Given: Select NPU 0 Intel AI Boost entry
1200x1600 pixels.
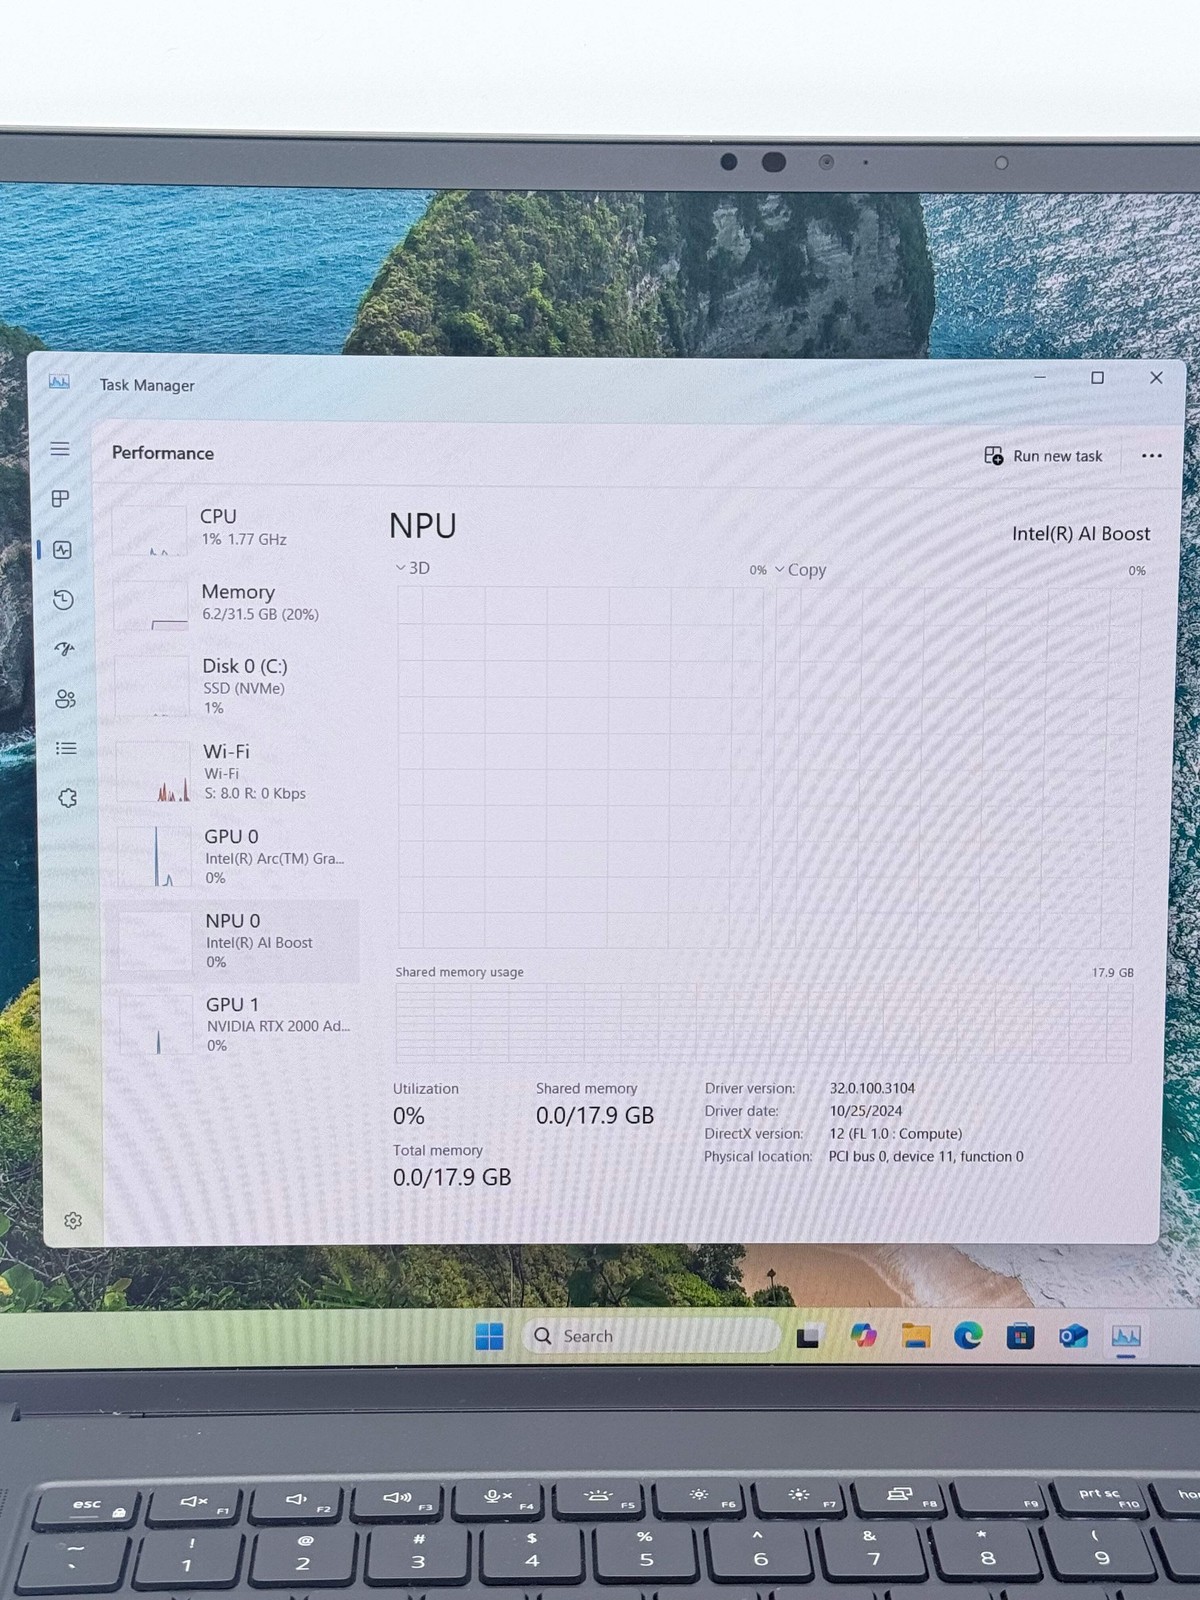Looking at the screenshot, I should tap(235, 940).
